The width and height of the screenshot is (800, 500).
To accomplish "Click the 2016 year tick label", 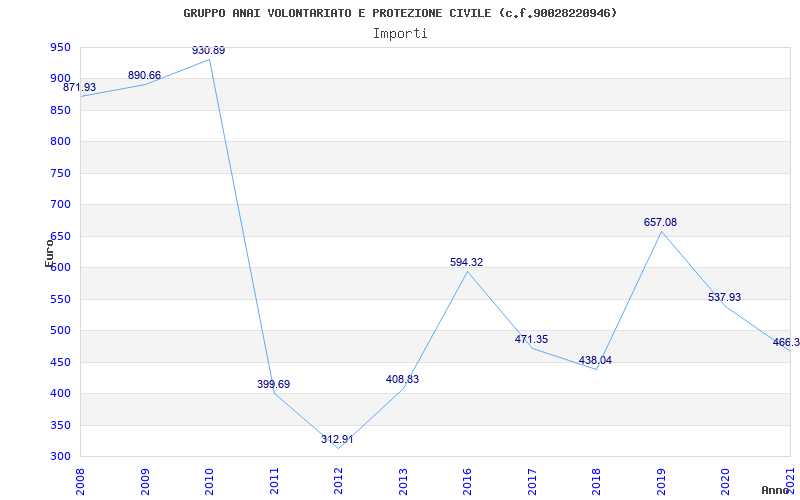I will (467, 477).
